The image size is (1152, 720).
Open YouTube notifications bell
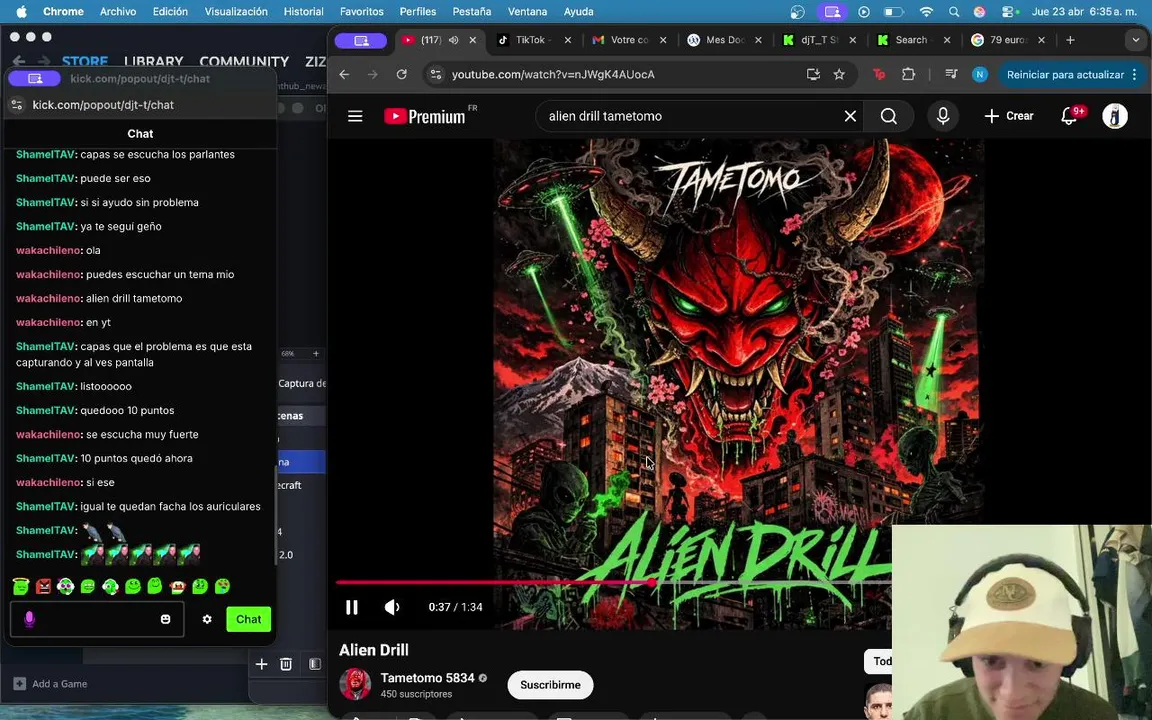[x=1070, y=116]
